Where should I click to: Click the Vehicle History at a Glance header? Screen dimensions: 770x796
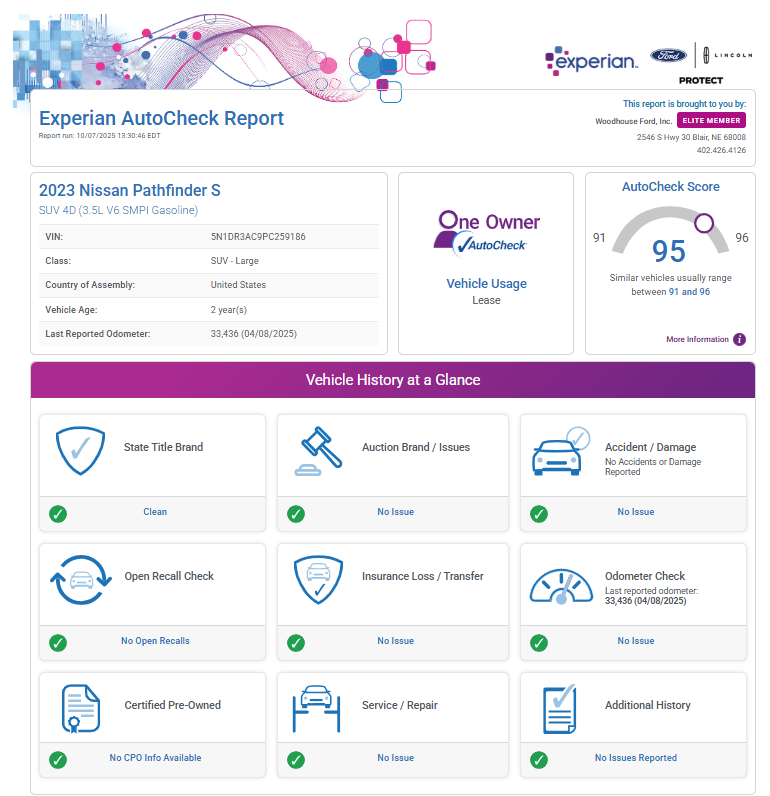392,380
